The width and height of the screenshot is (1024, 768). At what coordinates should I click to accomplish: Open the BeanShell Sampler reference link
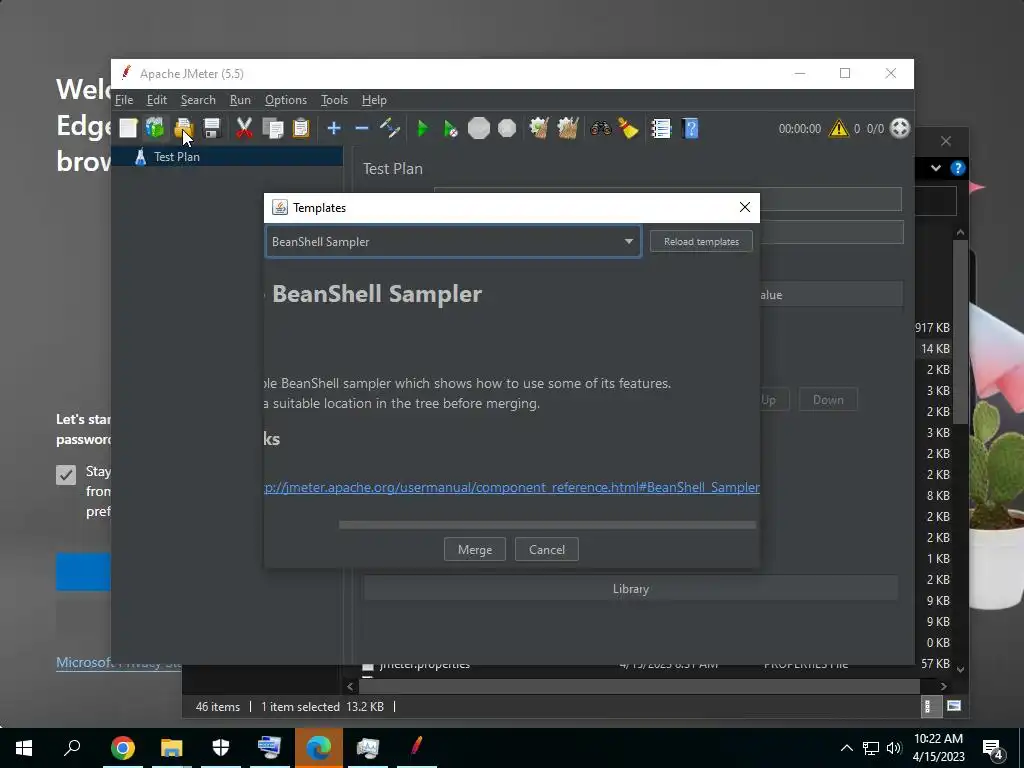click(512, 487)
